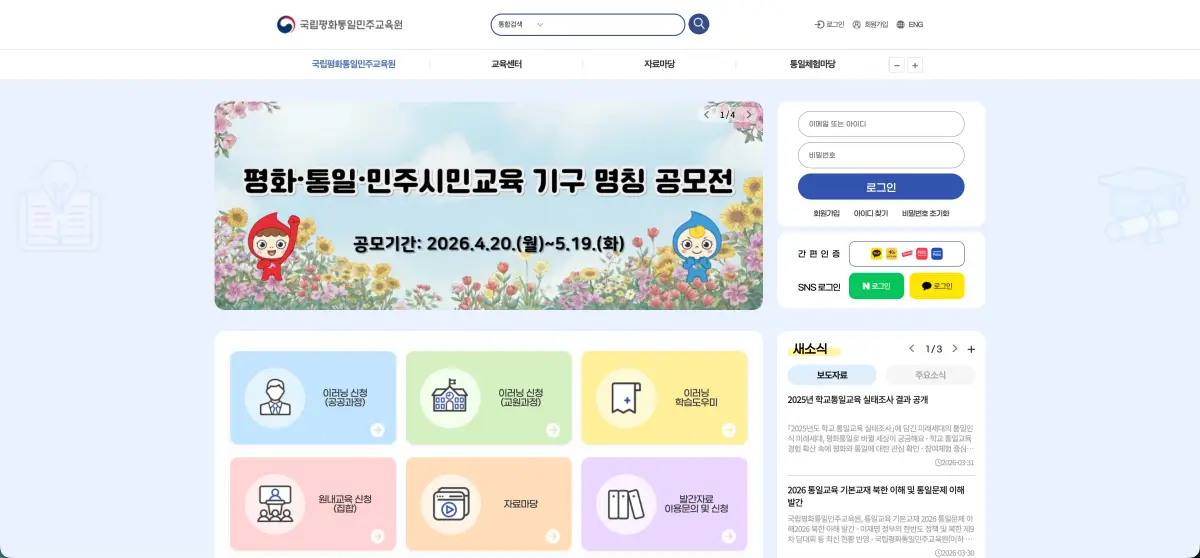
Task: Click the Kakao 로그인 yellow button
Action: click(x=937, y=286)
